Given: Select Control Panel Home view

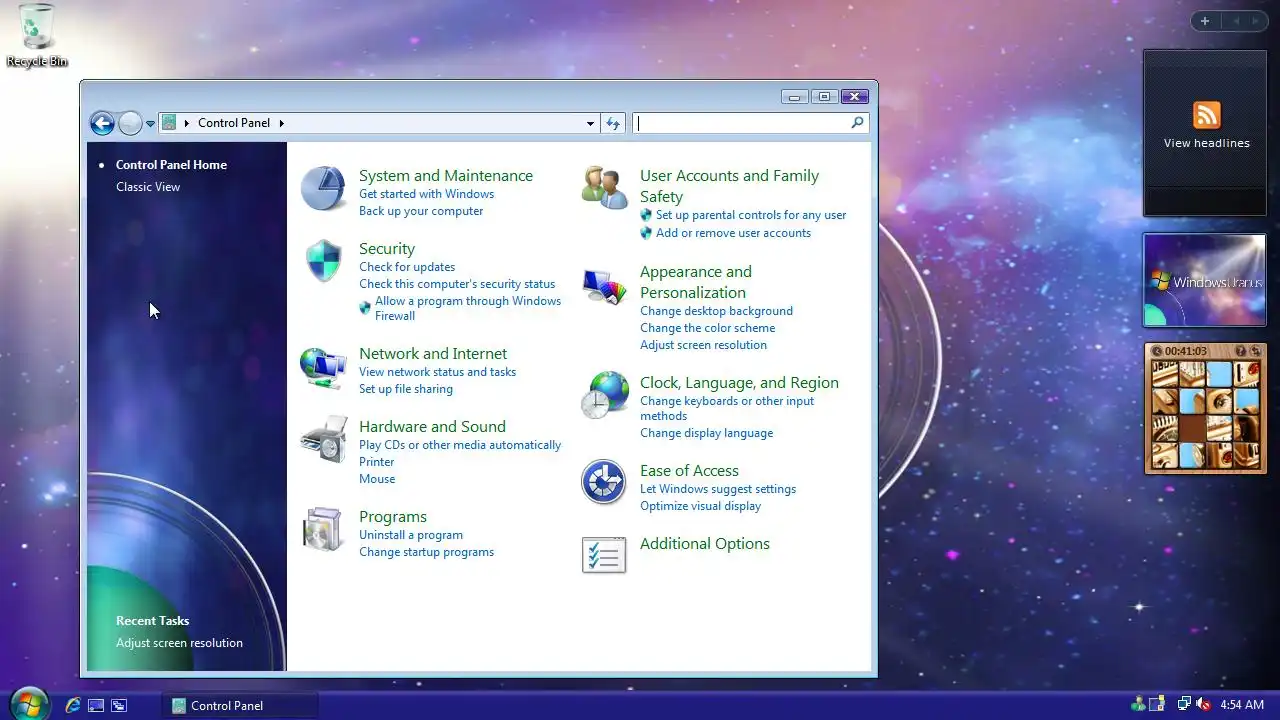Looking at the screenshot, I should click(x=171, y=165).
